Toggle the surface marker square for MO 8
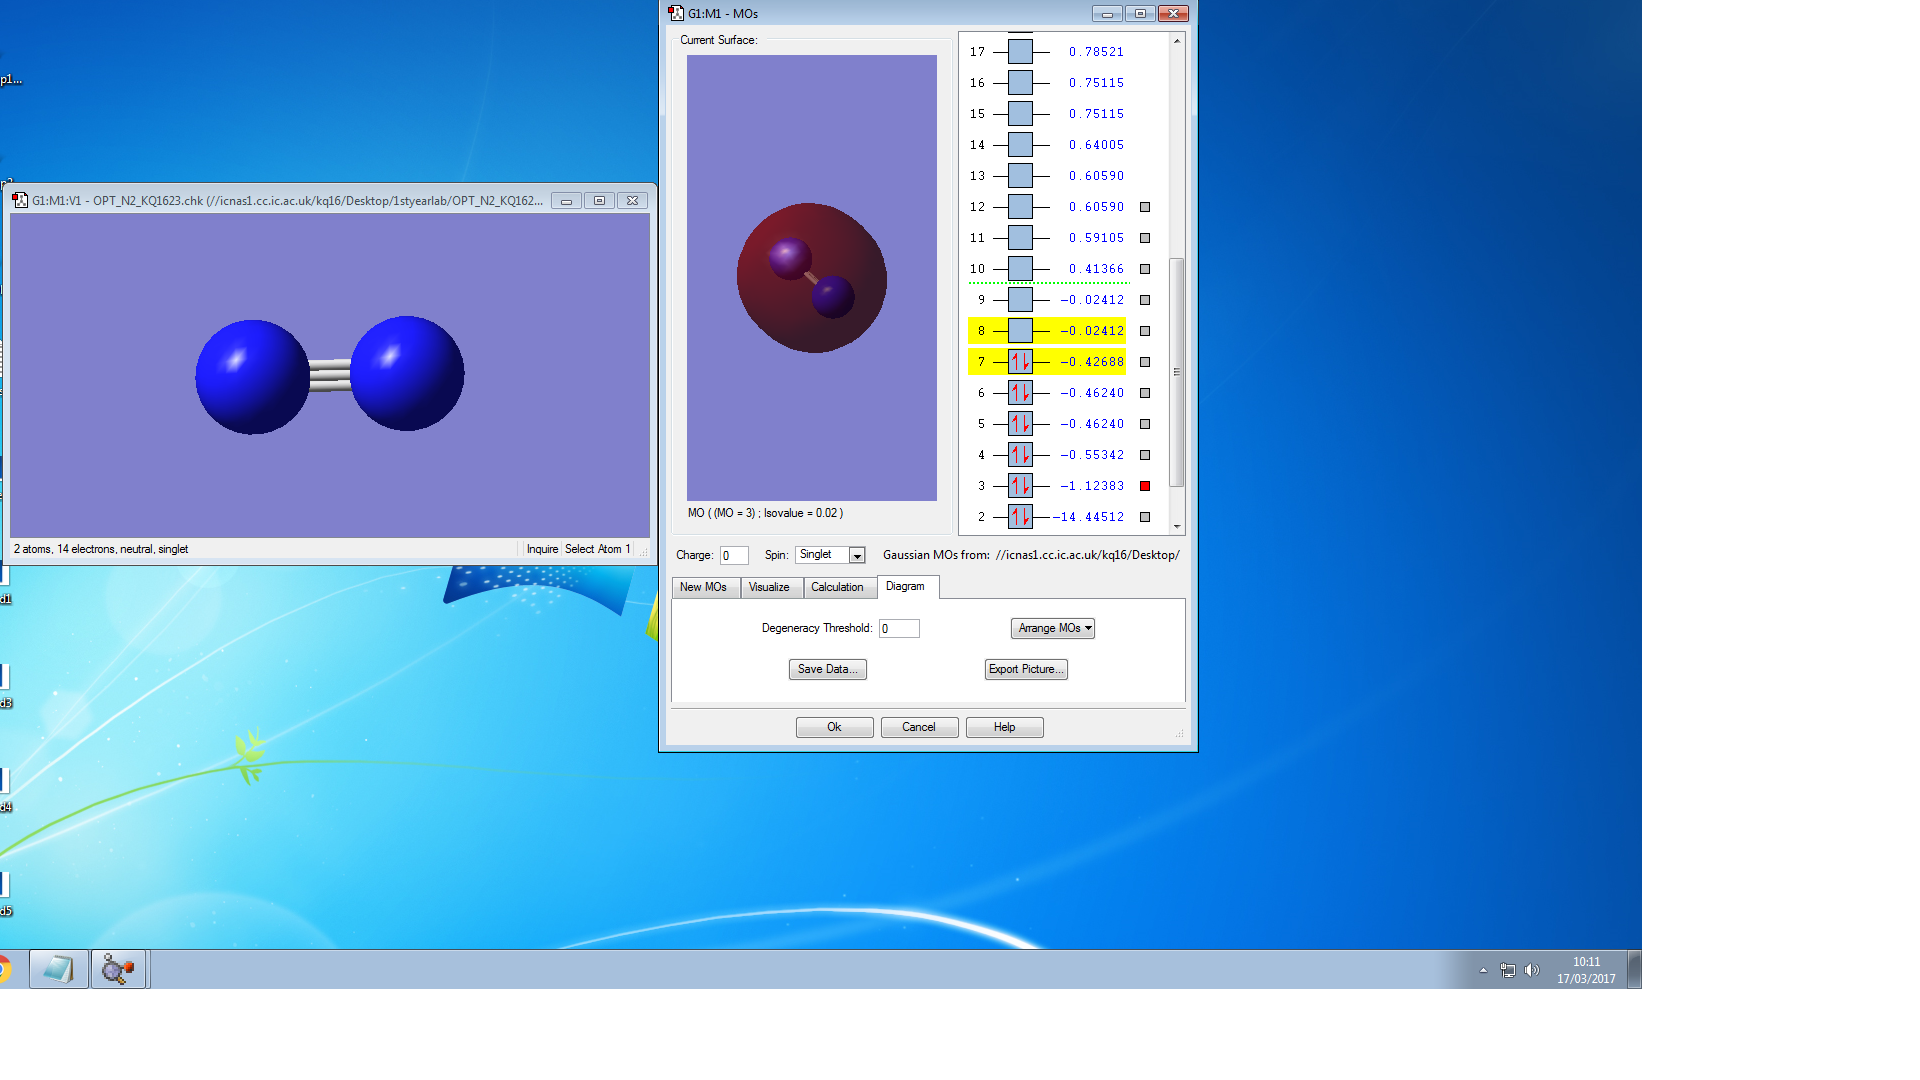Viewport: 1920px width, 1080px height. [x=1145, y=331]
